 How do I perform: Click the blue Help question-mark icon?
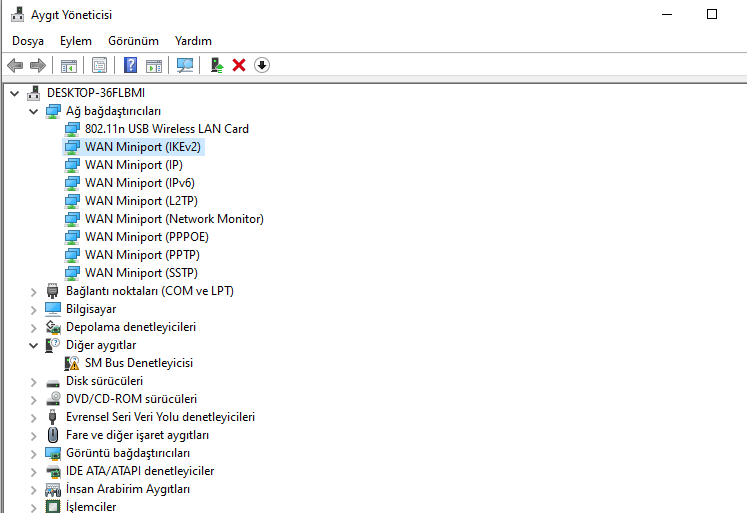point(130,65)
